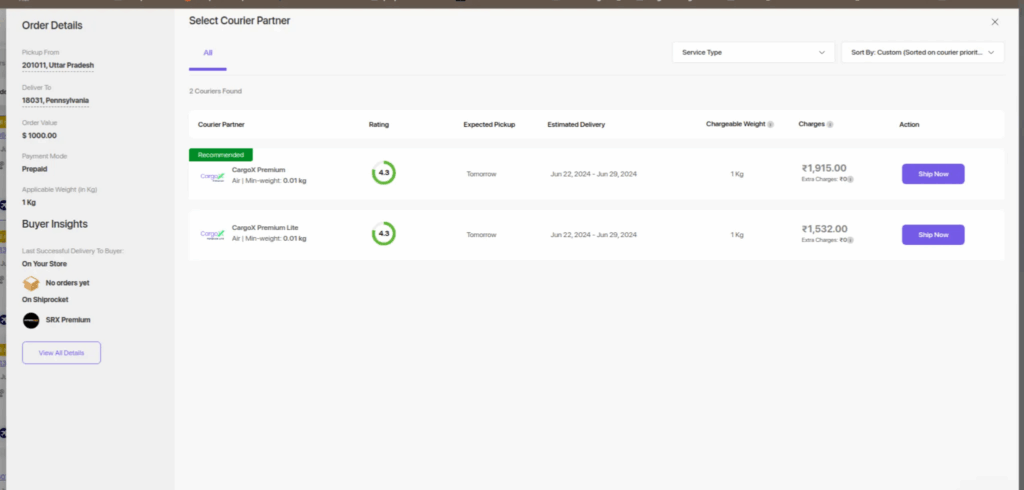The width and height of the screenshot is (1024, 490).
Task: Click the SRX Premium courier logo
Action: point(31,320)
